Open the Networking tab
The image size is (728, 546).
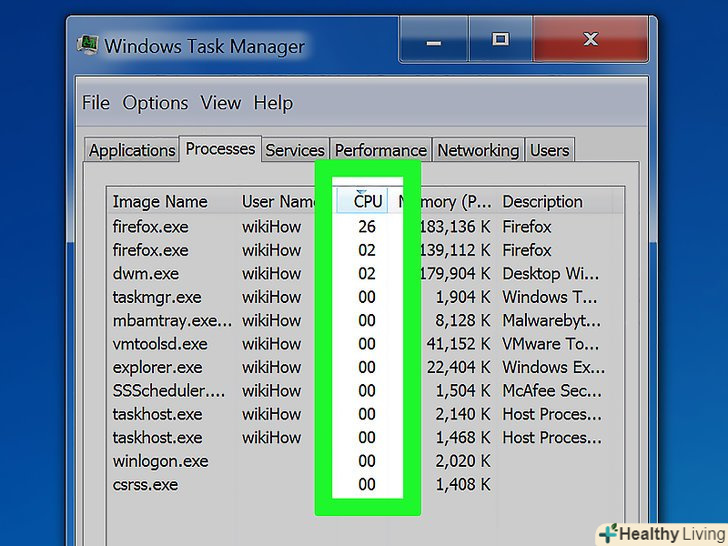click(x=478, y=150)
